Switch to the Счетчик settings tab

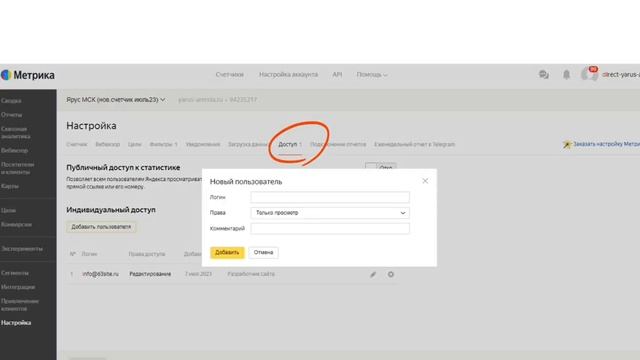77,144
